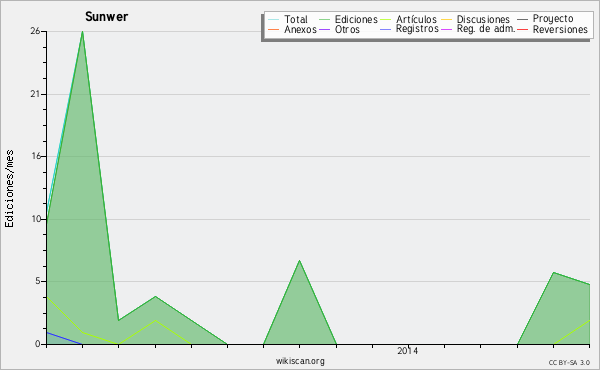
Task: Click the 2014 x-axis label
Action: point(408,350)
